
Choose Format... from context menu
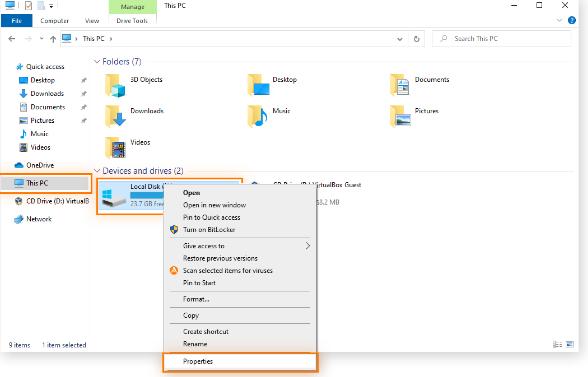[x=196, y=299]
